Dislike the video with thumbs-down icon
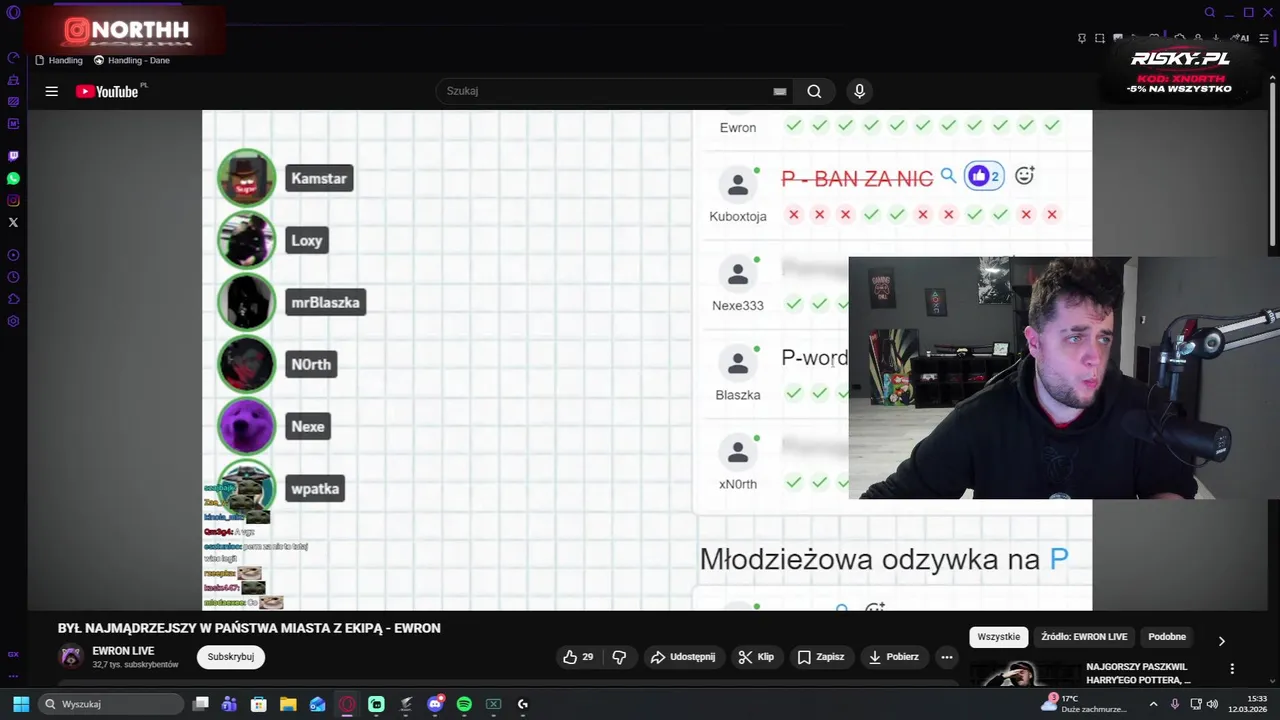Image resolution: width=1280 pixels, height=720 pixels. click(x=619, y=657)
